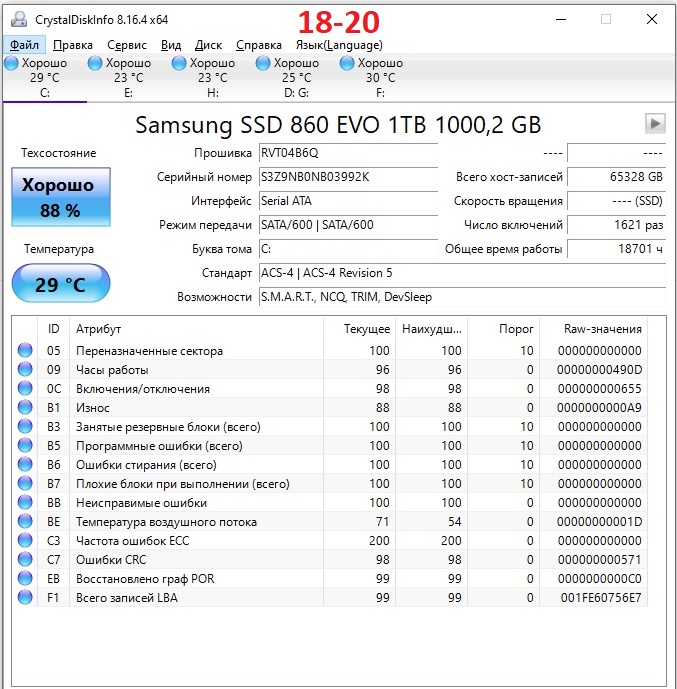677x689 pixels.
Task: Select disk D: G: tab
Action: tap(296, 78)
